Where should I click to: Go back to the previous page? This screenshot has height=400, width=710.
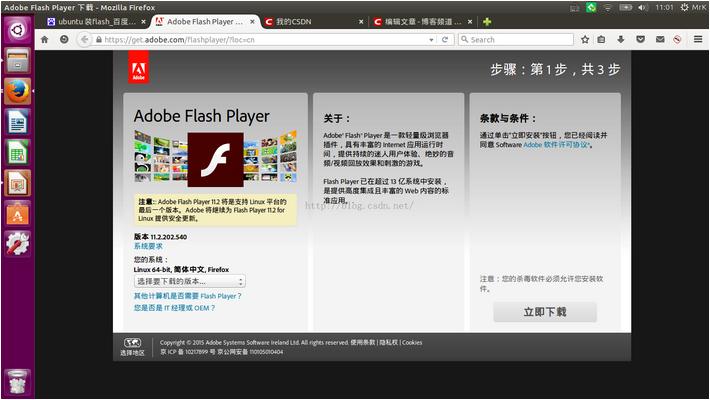(x=85, y=39)
